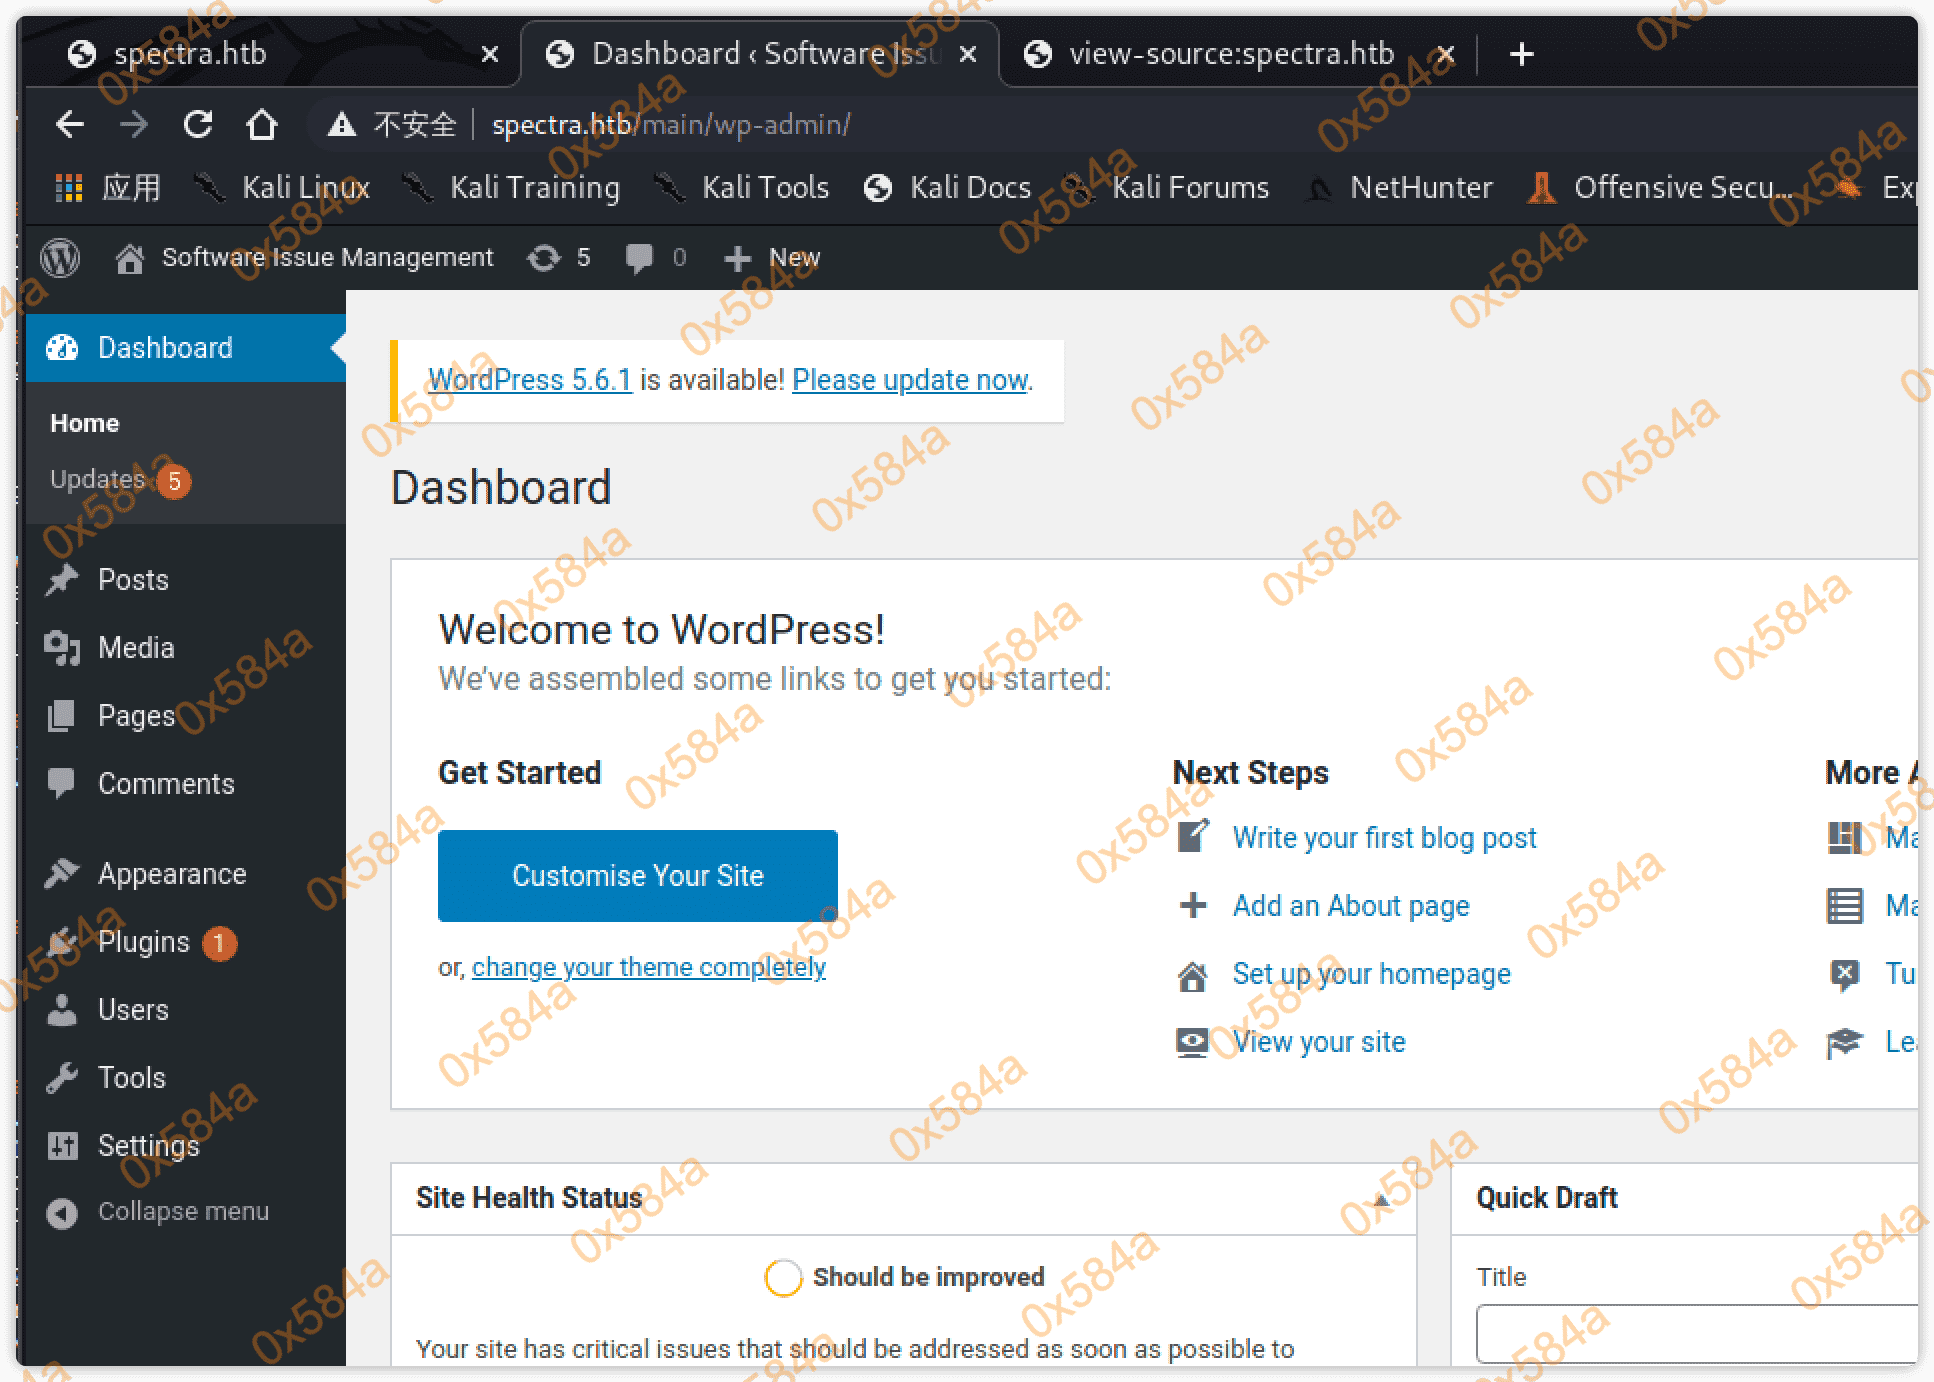The width and height of the screenshot is (1934, 1382).
Task: Click the browser home icon
Action: click(262, 125)
